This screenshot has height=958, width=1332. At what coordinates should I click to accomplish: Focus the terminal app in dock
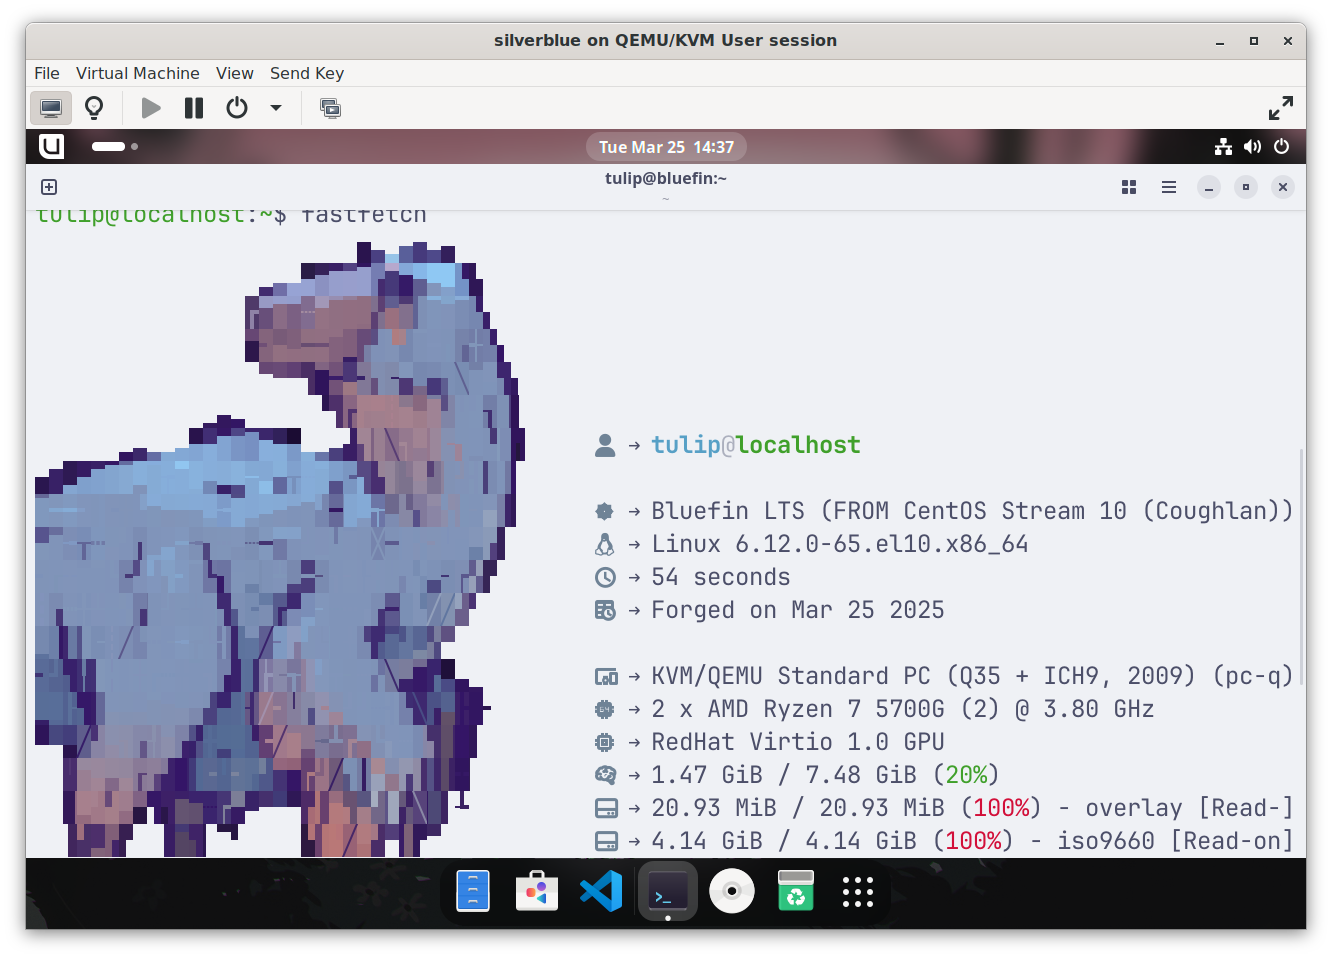coord(668,891)
